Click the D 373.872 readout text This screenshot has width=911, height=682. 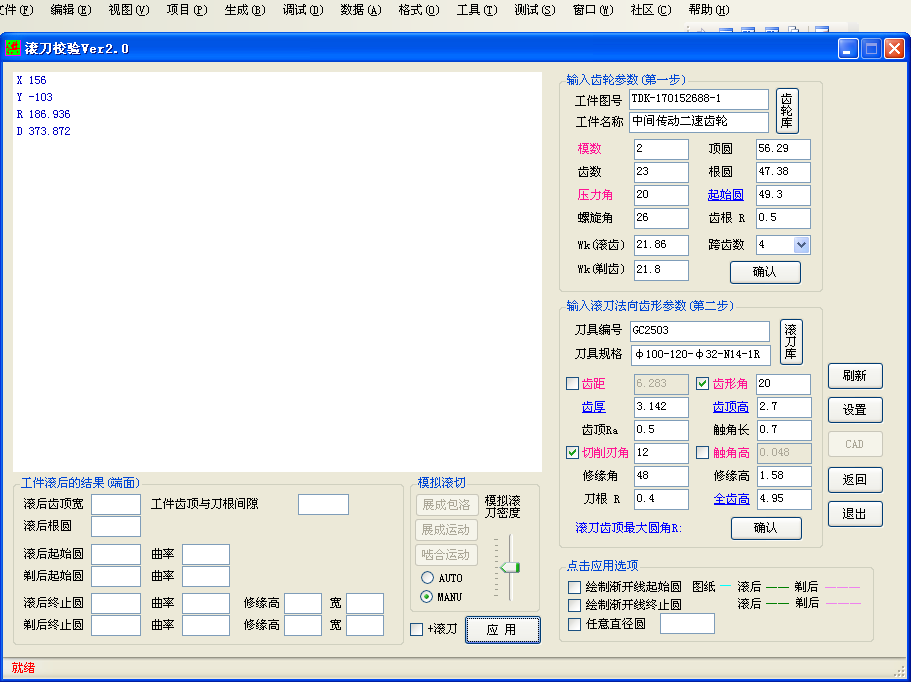click(44, 131)
